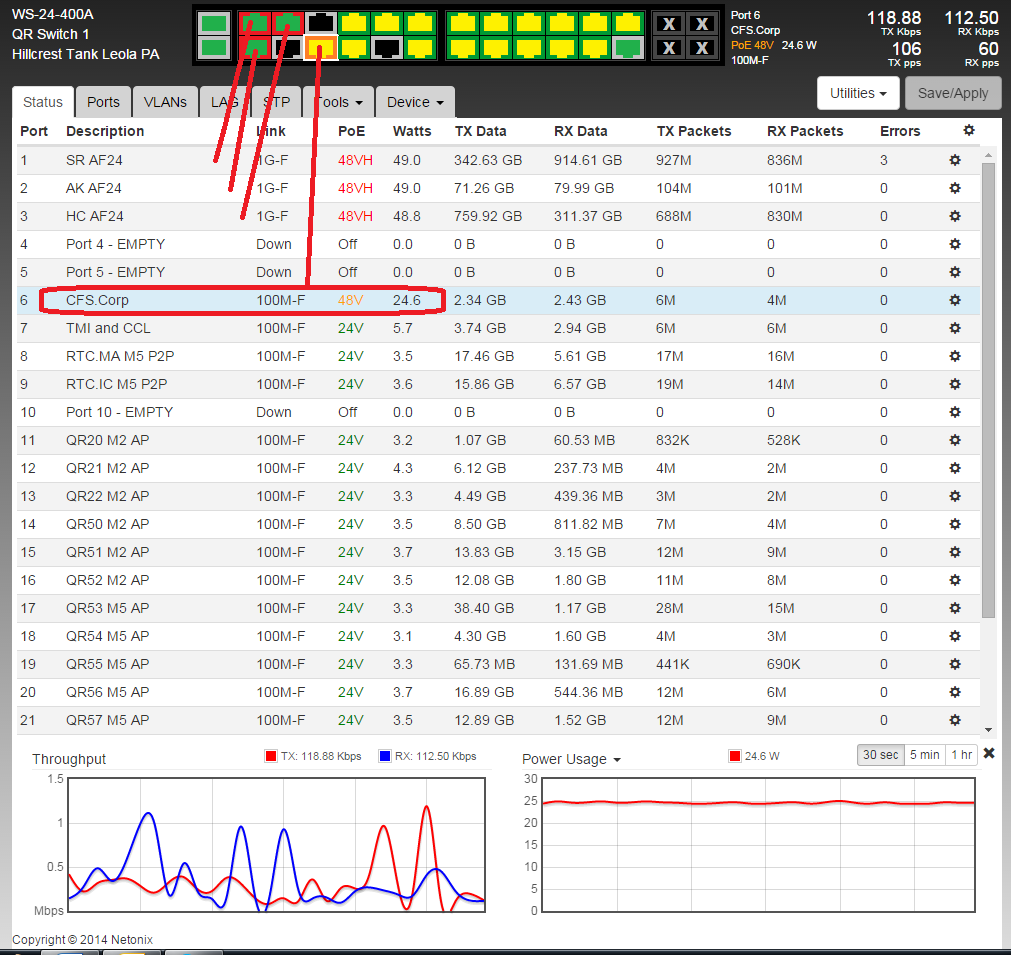
Task: Click the 48VH PoE value for HC AF24
Action: 355,216
